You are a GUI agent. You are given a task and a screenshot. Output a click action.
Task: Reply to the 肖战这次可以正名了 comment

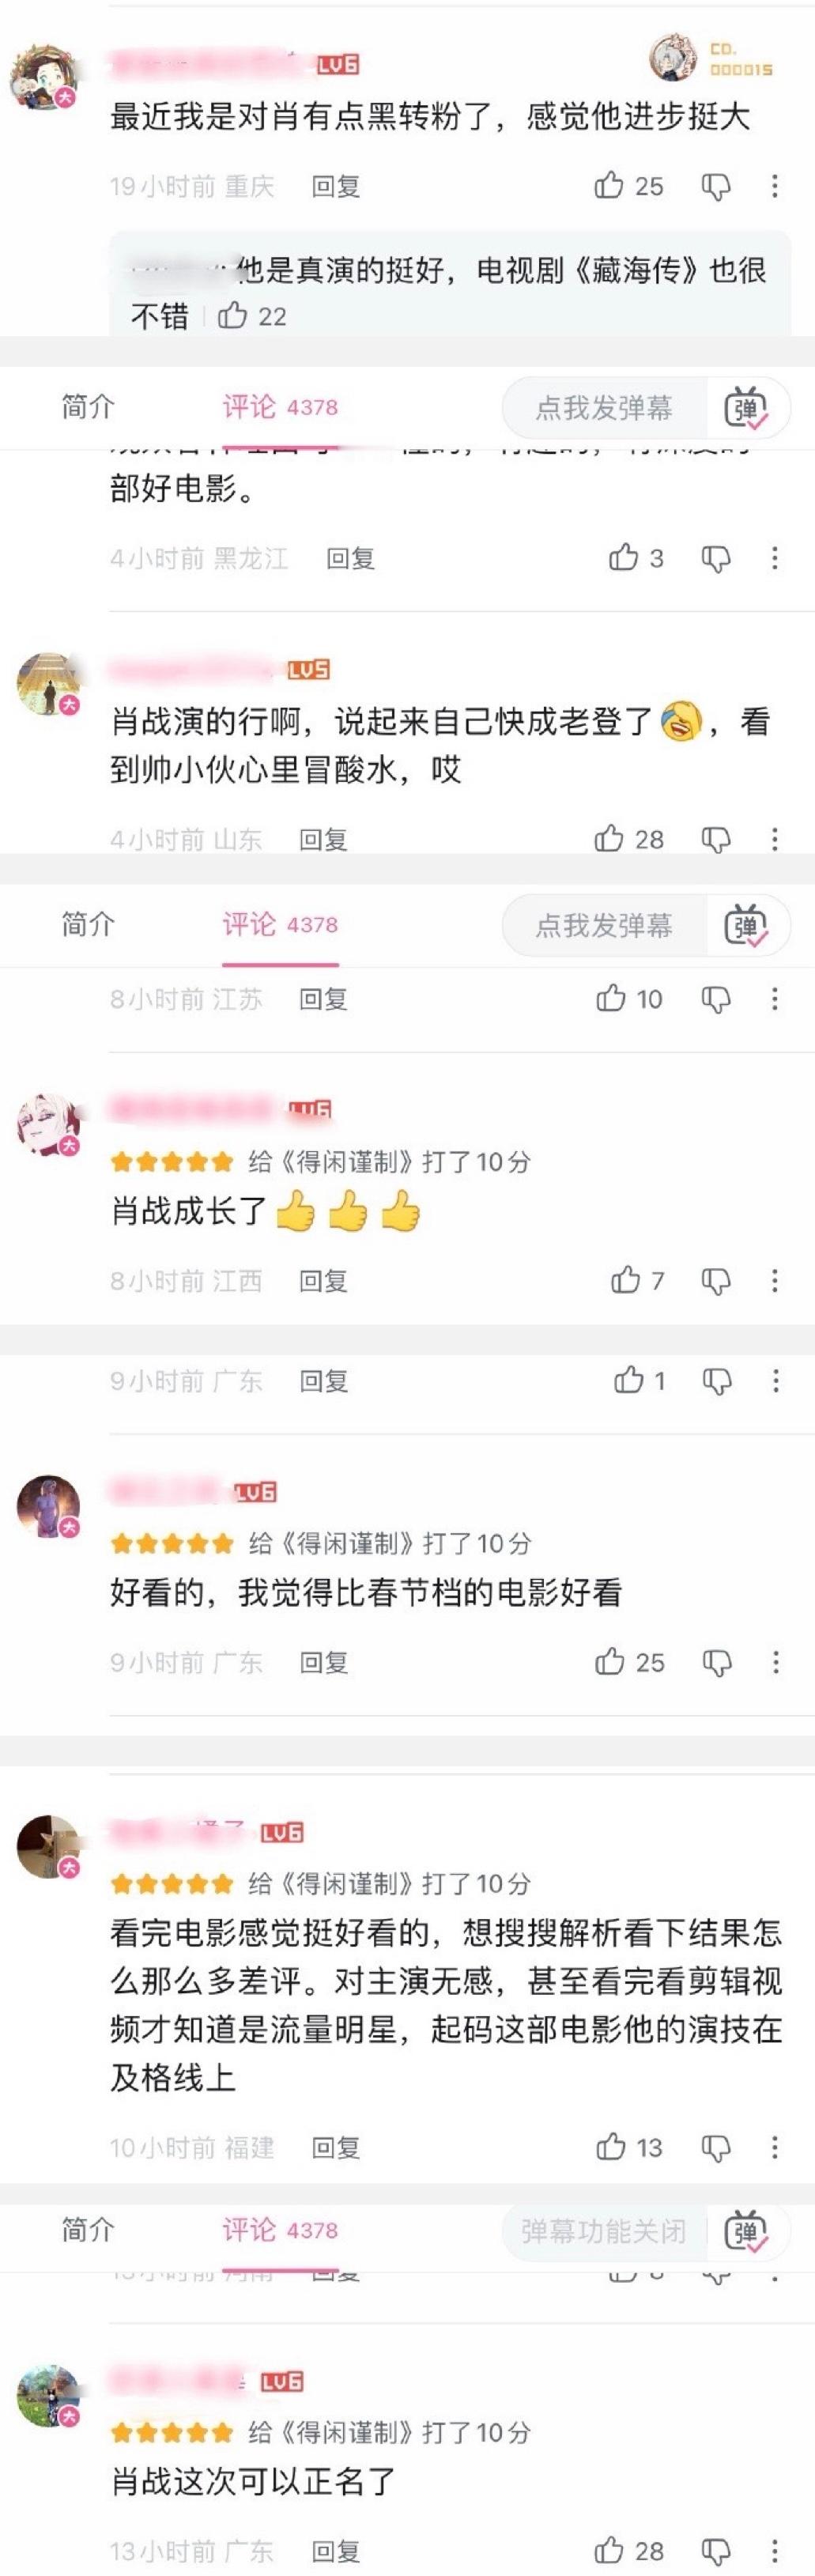335,2551
